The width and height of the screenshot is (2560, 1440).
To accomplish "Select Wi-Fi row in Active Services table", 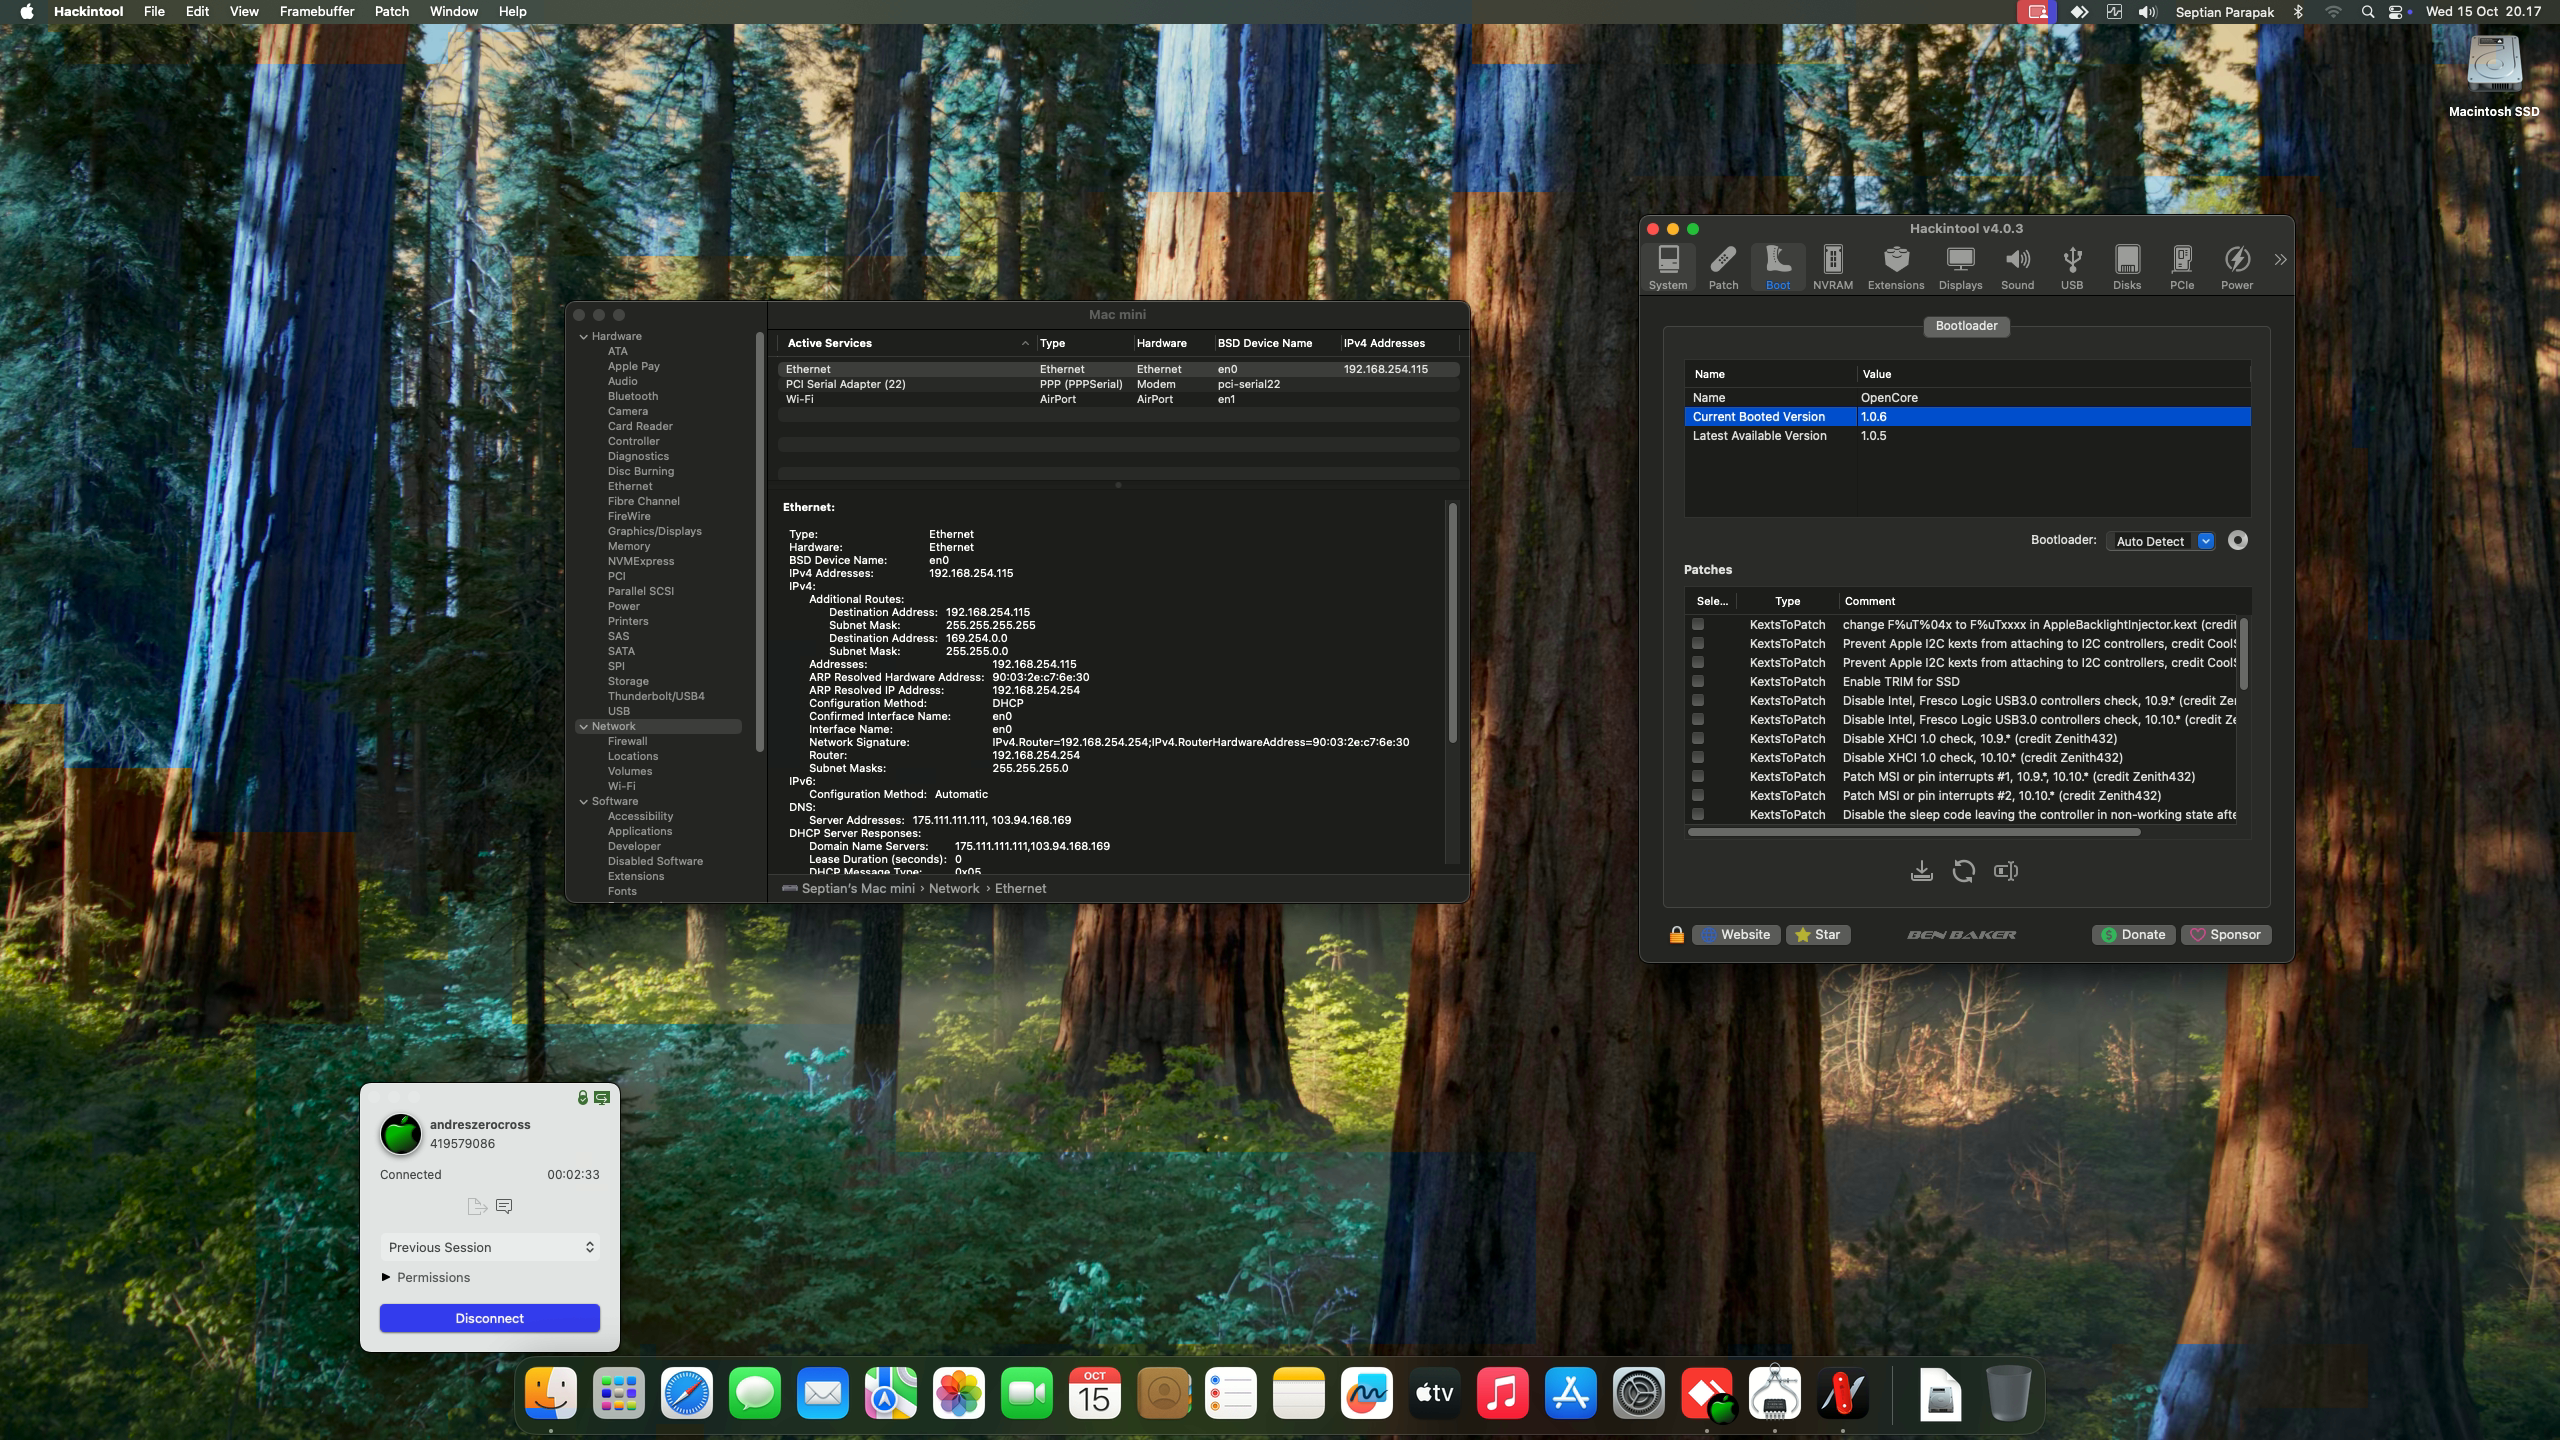I will pyautogui.click(x=1118, y=399).
